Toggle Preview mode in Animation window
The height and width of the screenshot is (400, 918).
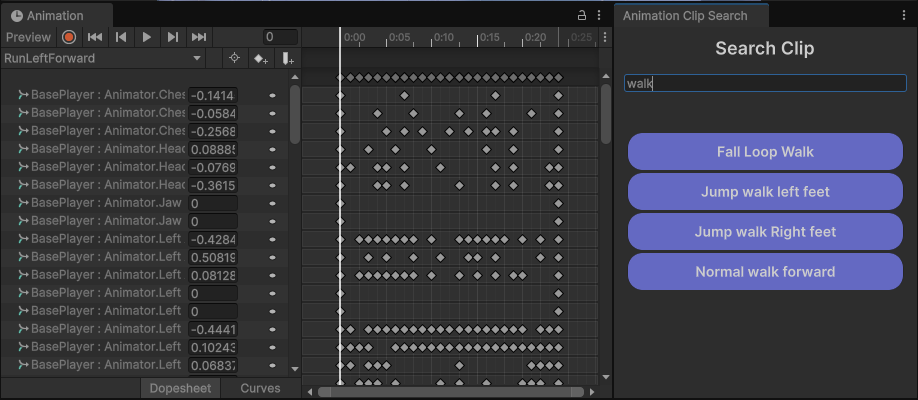[x=29, y=37]
